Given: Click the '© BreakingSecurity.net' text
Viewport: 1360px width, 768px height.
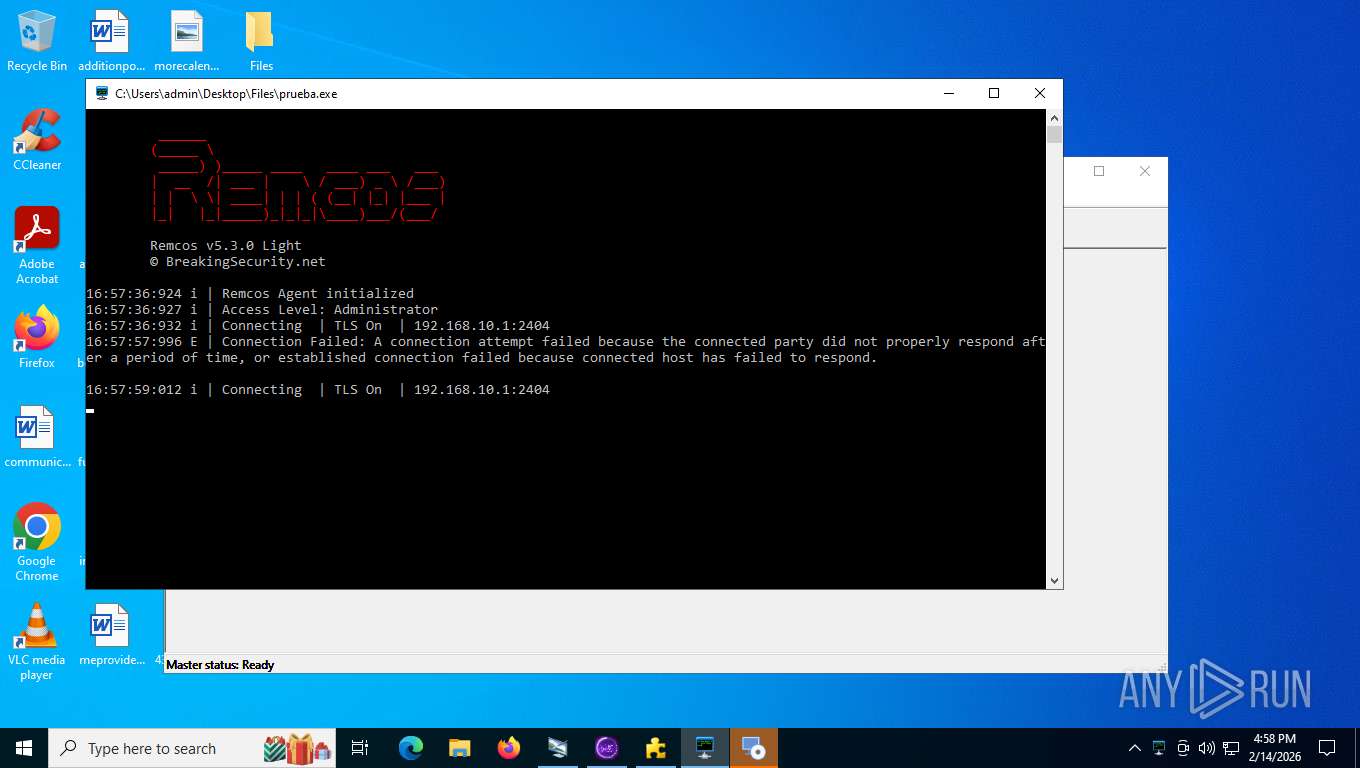Looking at the screenshot, I should [238, 261].
